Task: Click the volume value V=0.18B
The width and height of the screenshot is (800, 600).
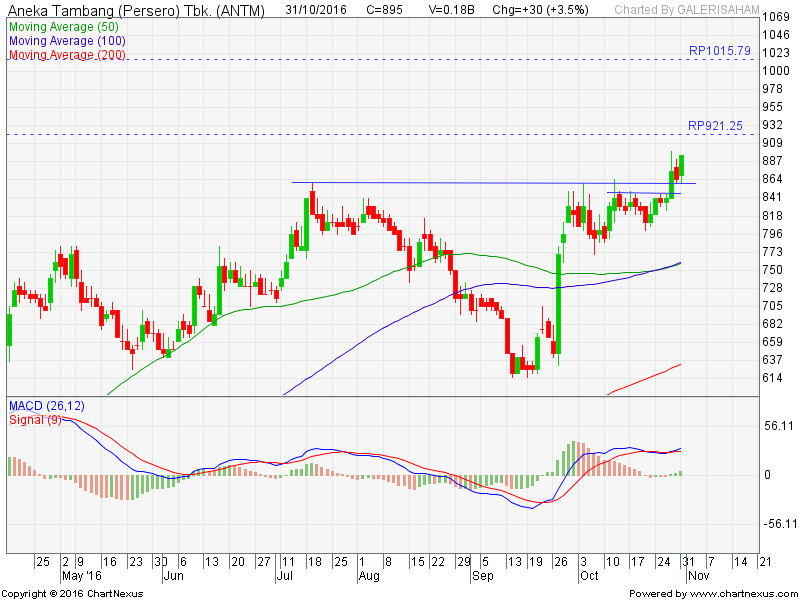Action: pyautogui.click(x=451, y=10)
